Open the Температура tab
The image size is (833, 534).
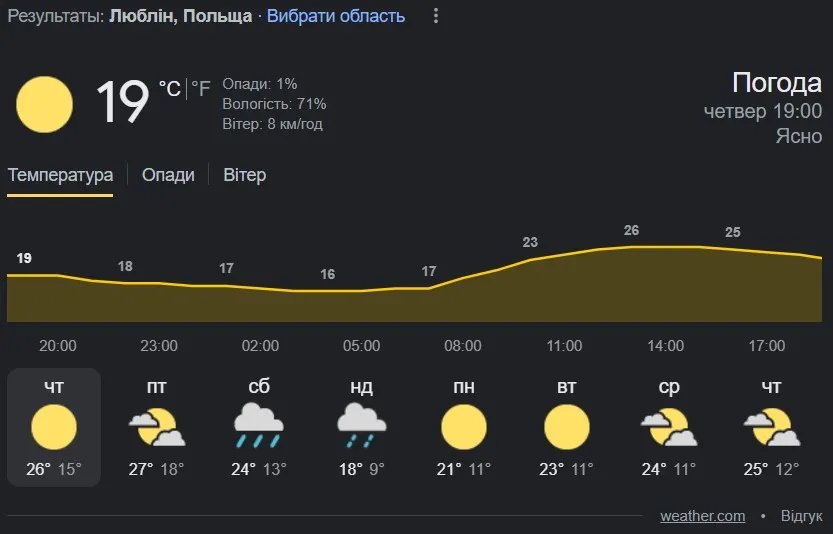click(60, 175)
